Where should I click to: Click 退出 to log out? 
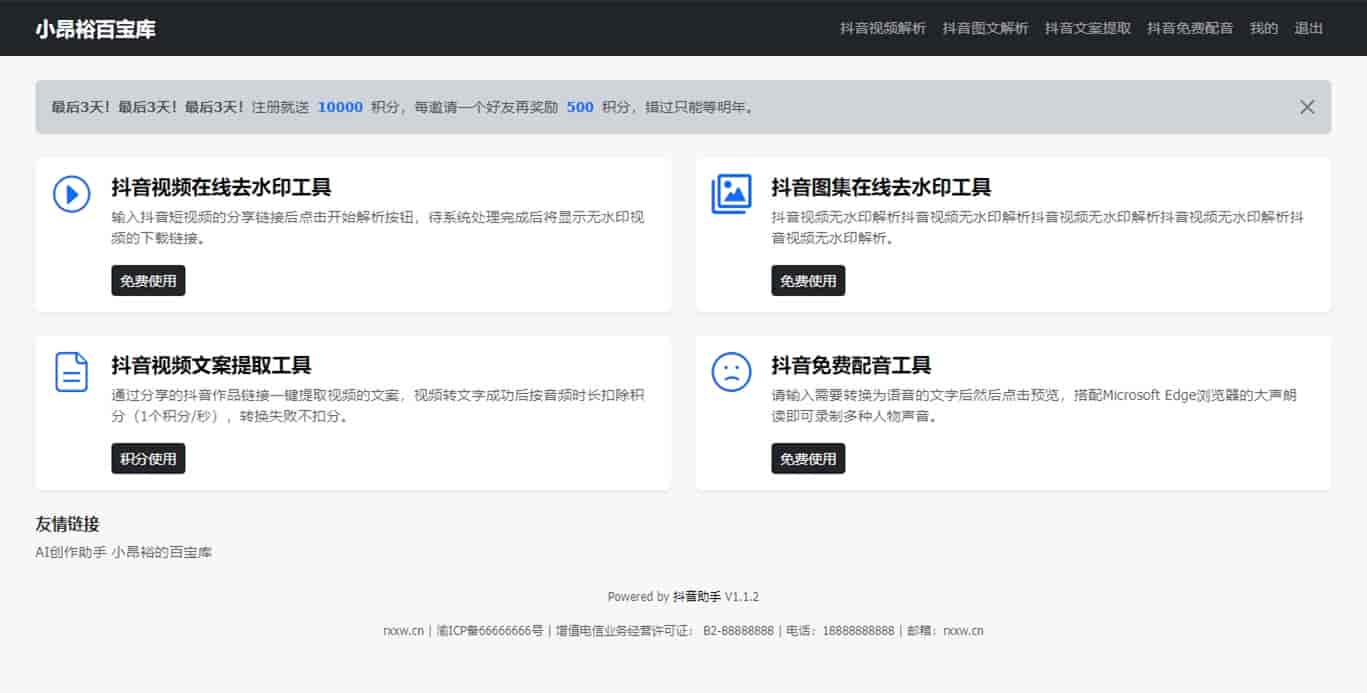1309,28
